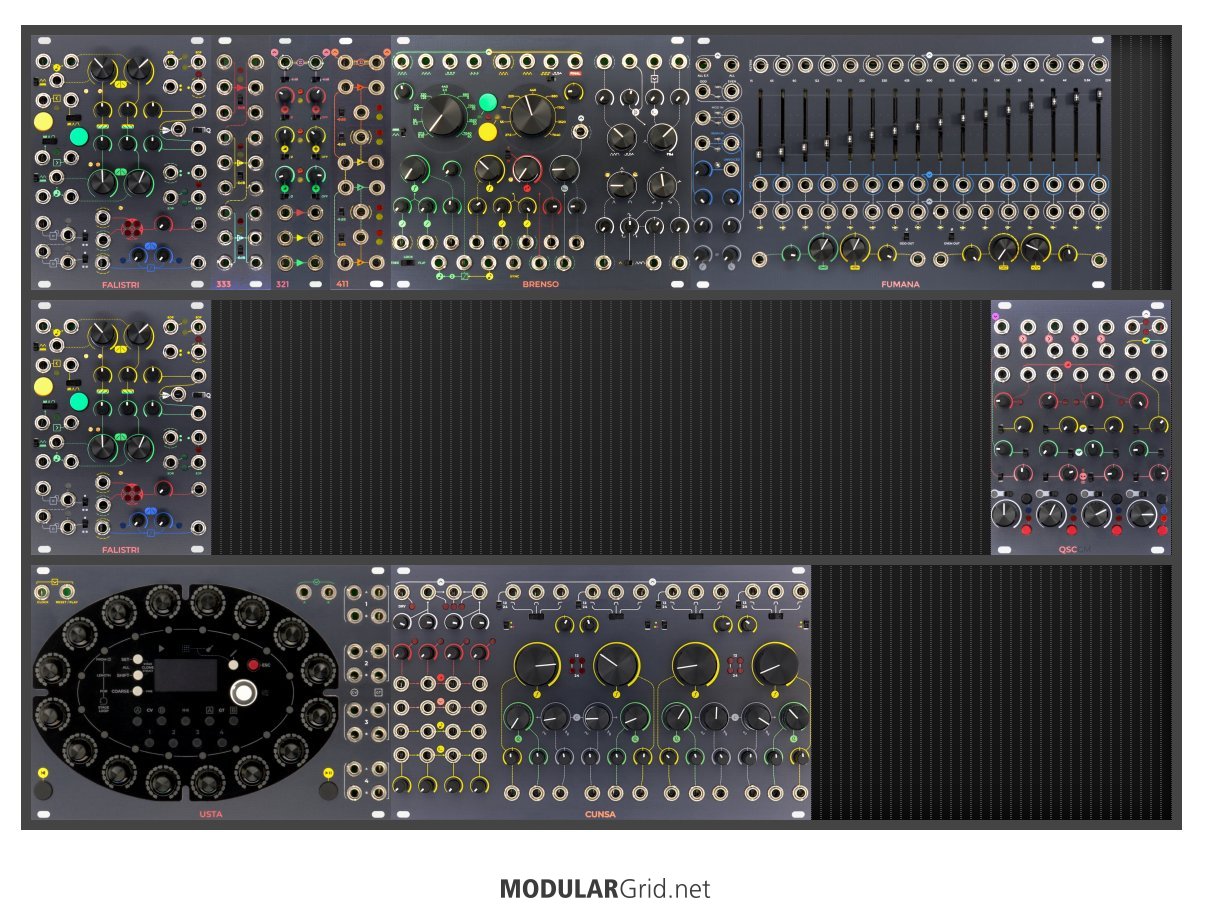Click the 333 module label

pyautogui.click(x=224, y=284)
